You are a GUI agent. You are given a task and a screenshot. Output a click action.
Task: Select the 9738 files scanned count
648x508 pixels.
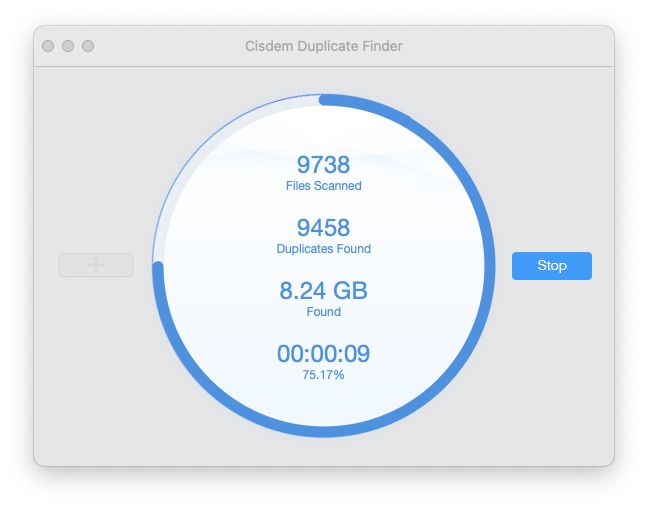[323, 165]
